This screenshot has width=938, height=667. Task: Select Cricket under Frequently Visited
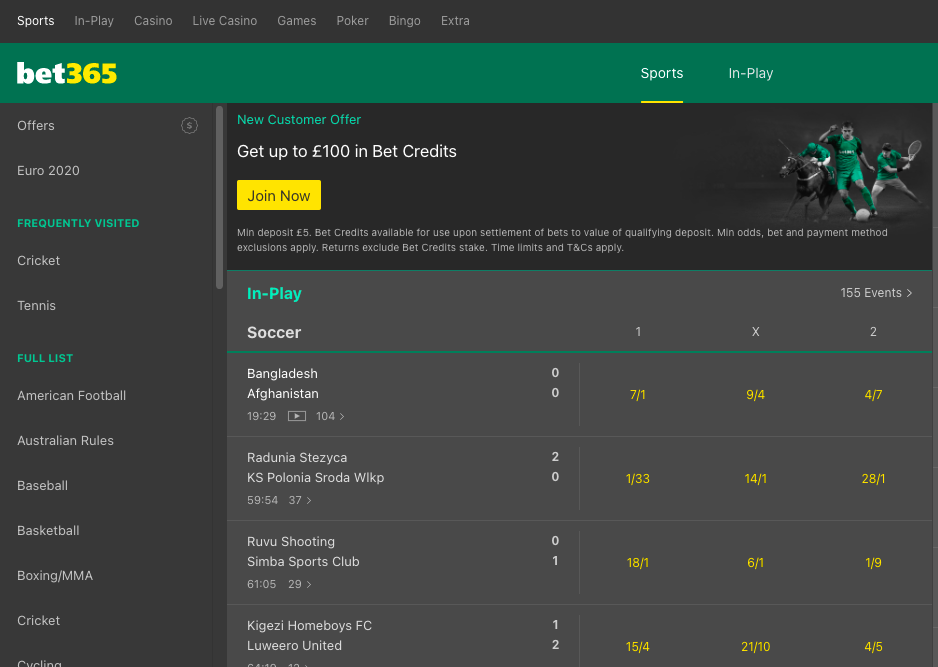point(39,261)
